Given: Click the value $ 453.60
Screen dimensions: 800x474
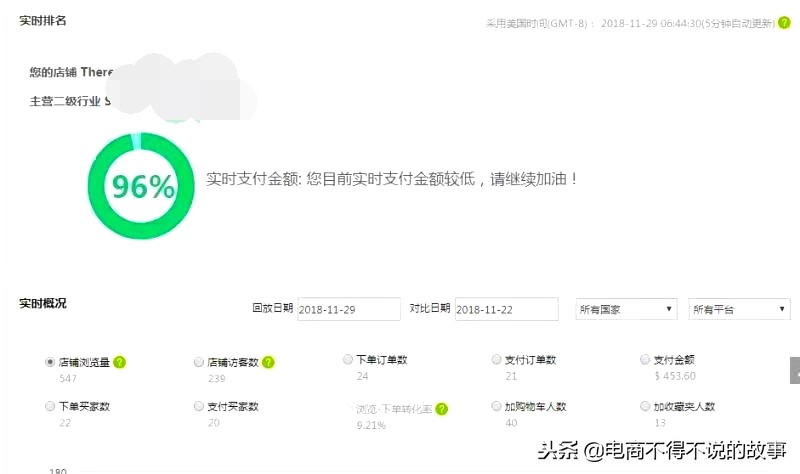Looking at the screenshot, I should (675, 376).
